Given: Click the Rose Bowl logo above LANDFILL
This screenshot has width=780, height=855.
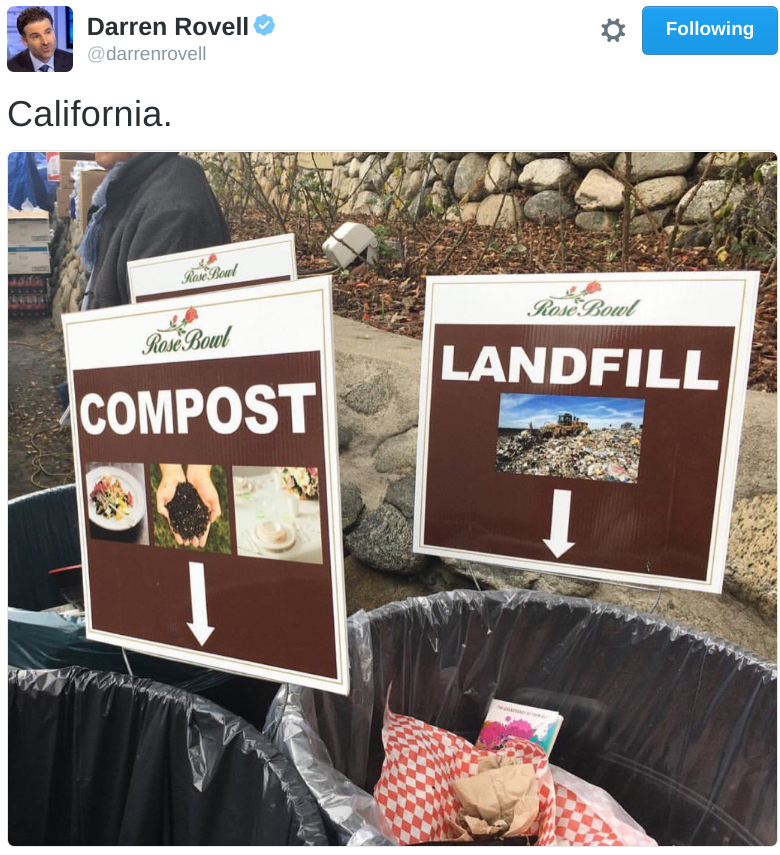Looking at the screenshot, I should tap(583, 300).
